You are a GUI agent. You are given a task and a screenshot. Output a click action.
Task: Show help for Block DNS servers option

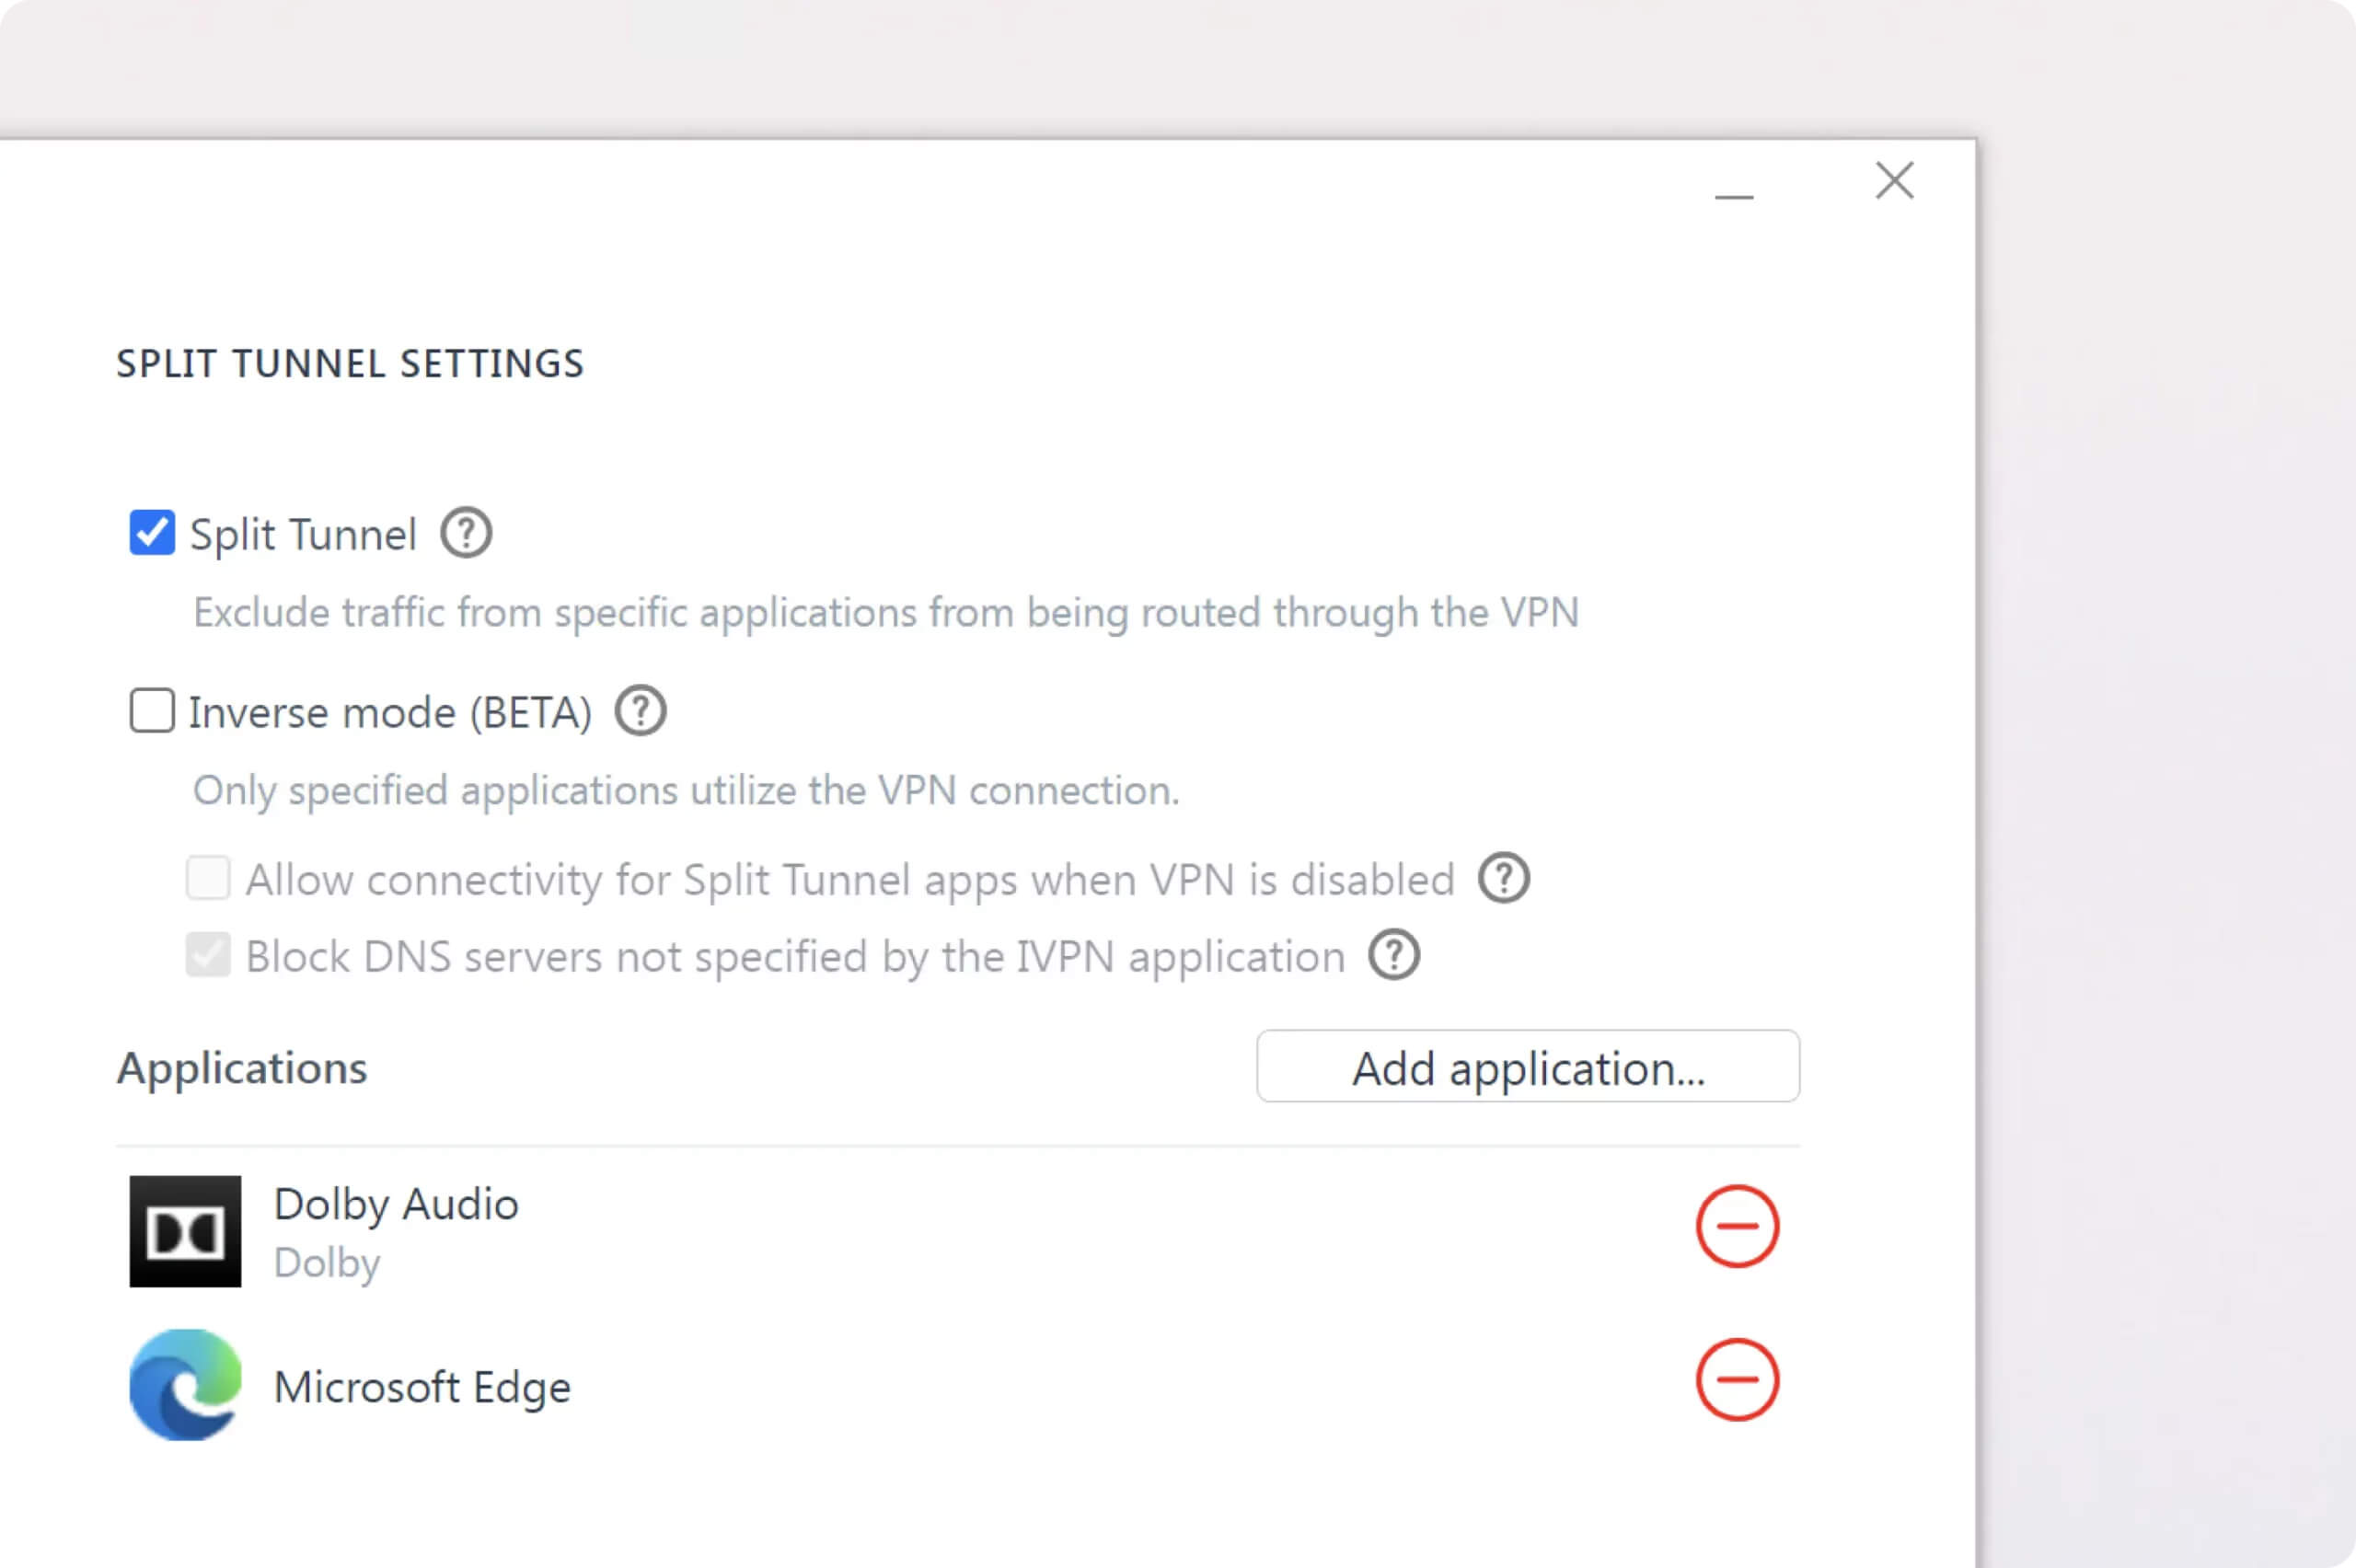click(1394, 955)
